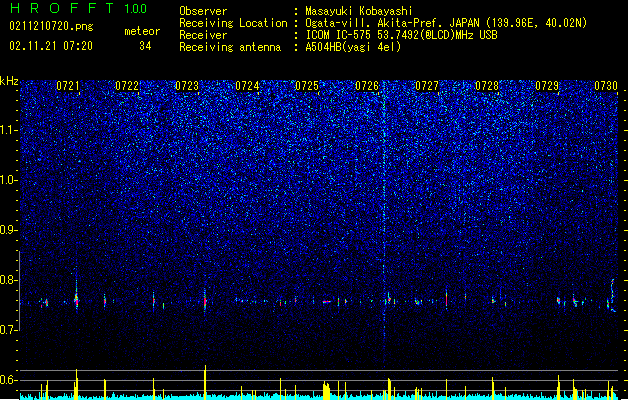Click antenna text A504HB(yagi 4el)
This screenshot has width=629, height=400.
pos(353,47)
